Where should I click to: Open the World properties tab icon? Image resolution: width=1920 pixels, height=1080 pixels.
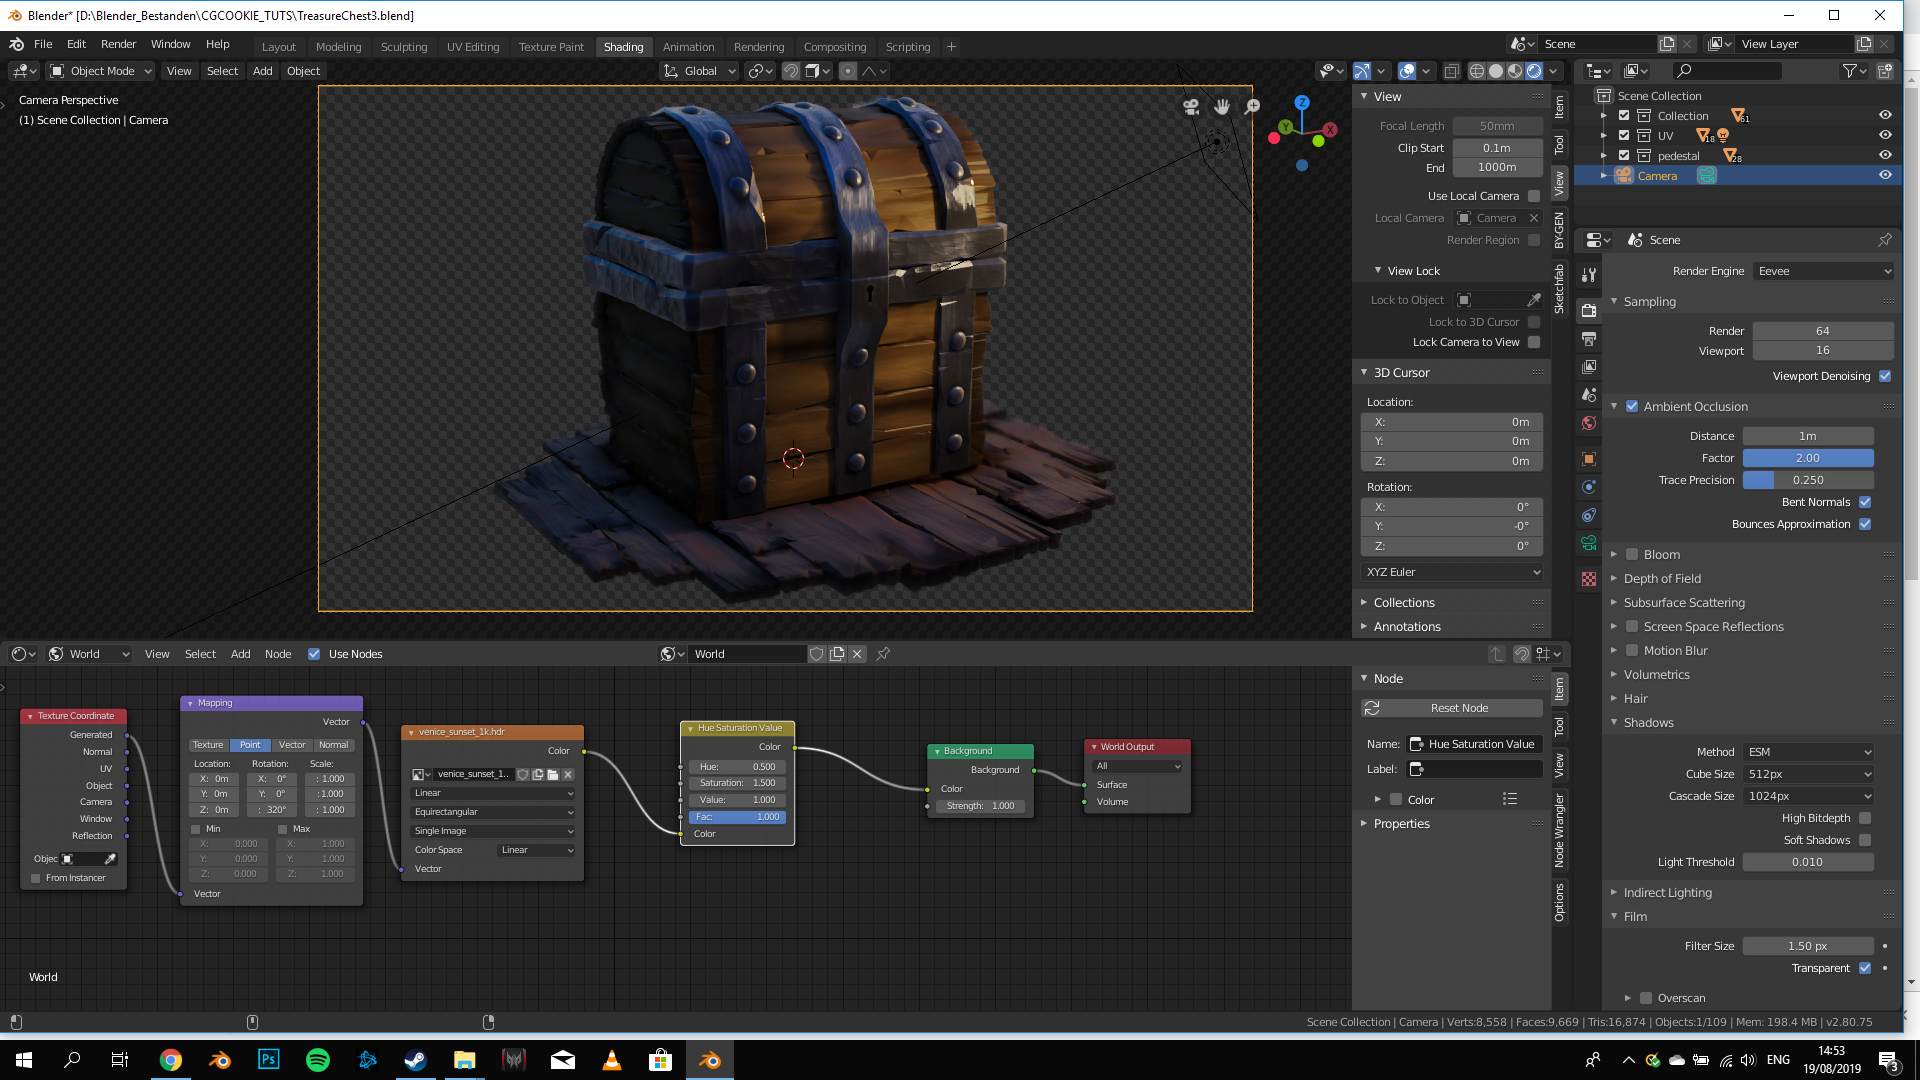[1589, 423]
